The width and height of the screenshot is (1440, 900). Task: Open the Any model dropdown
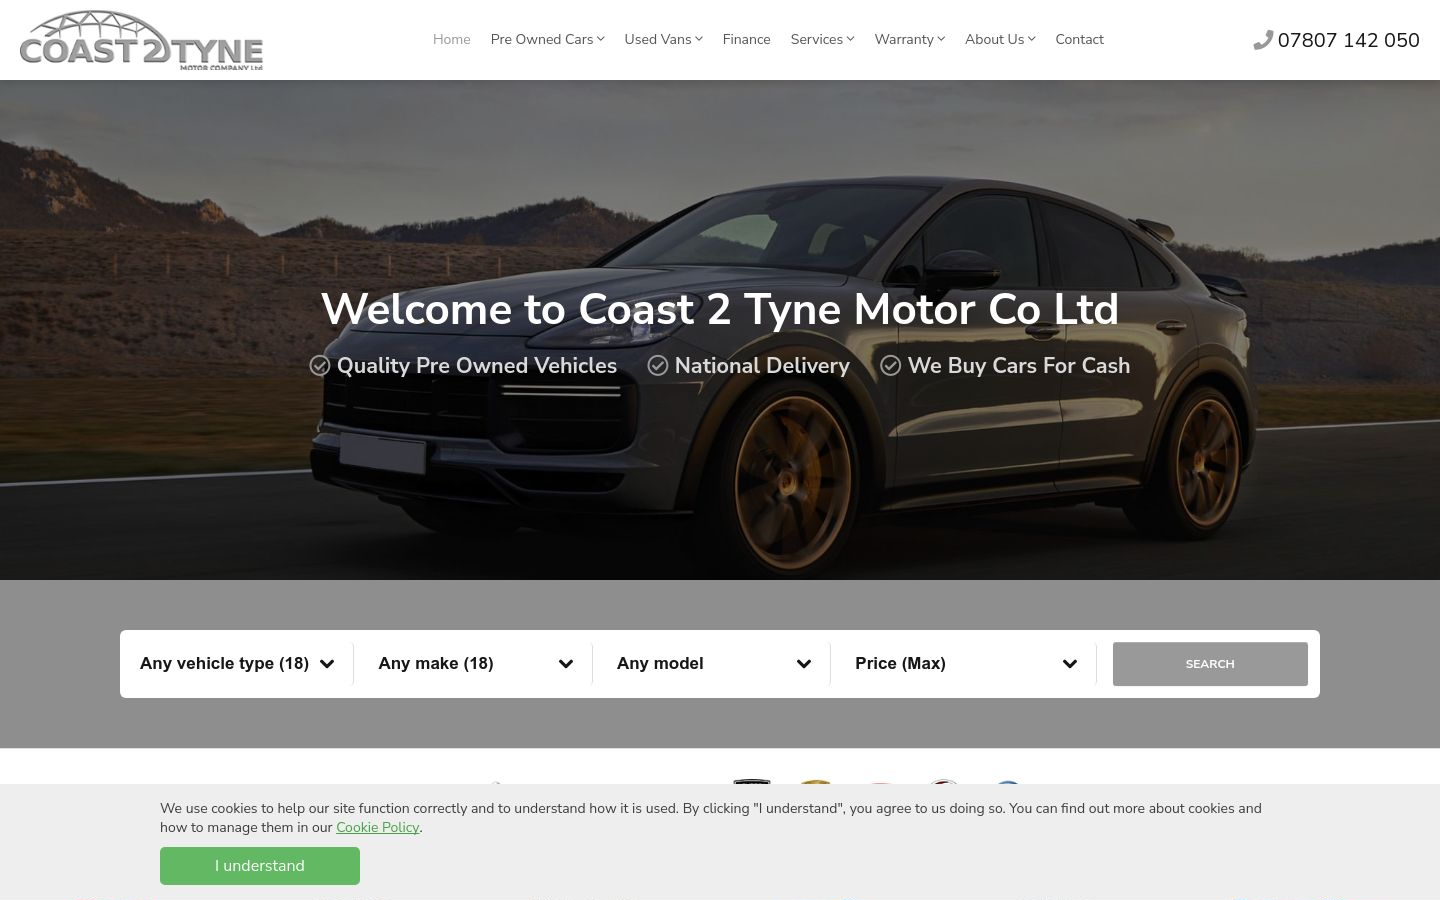pos(714,664)
